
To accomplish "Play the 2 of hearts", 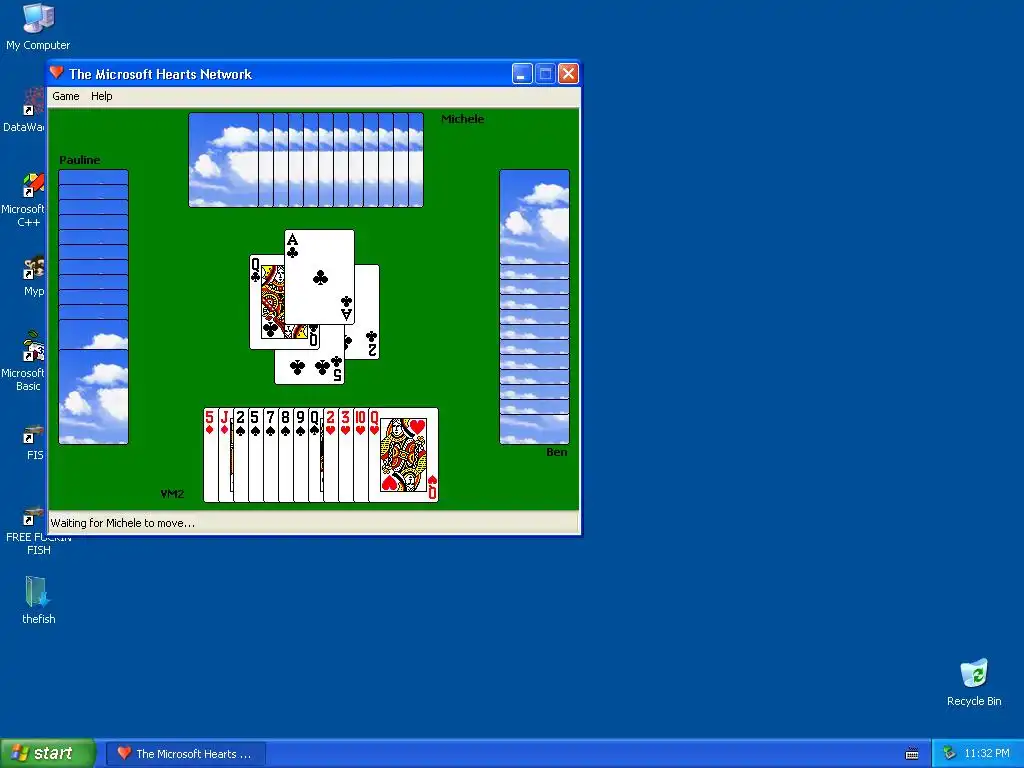I will click(x=330, y=455).
